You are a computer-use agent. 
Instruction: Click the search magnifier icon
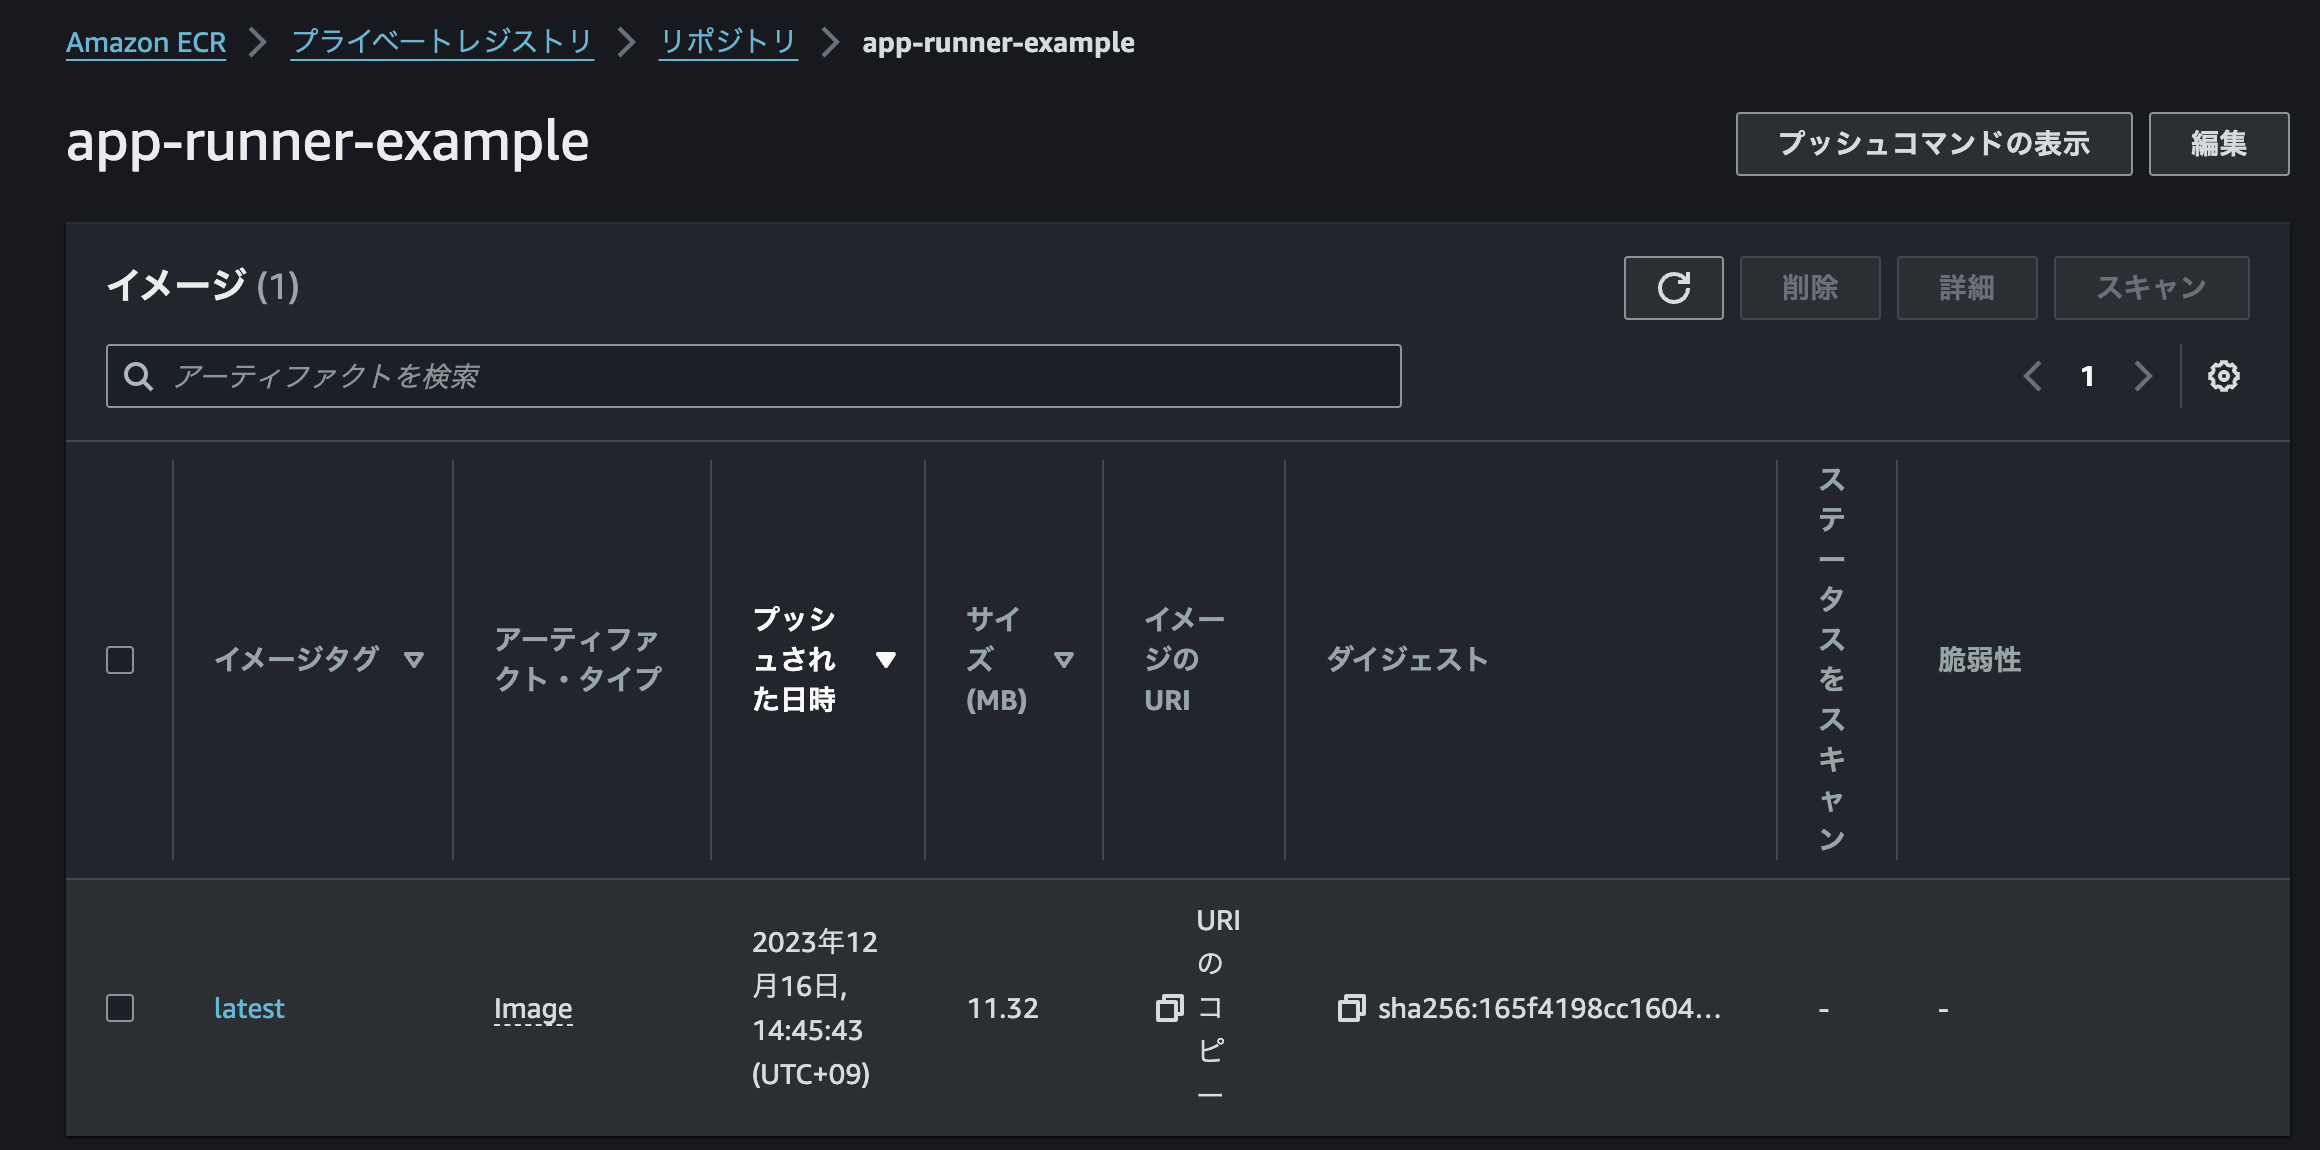[138, 376]
